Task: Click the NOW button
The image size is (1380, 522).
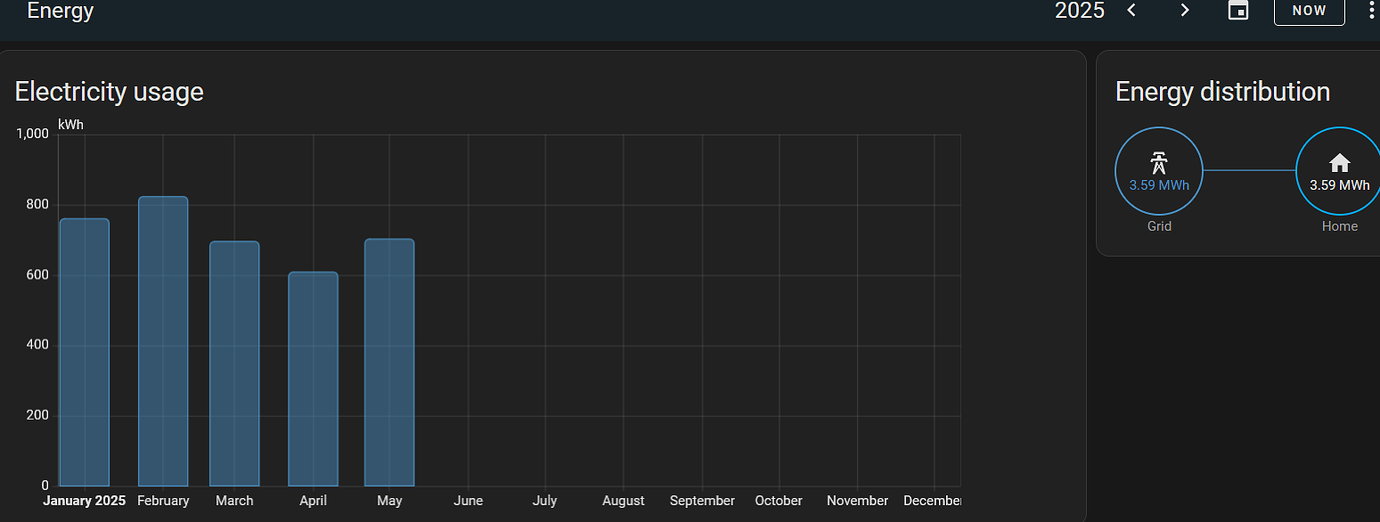Action: [x=1309, y=10]
